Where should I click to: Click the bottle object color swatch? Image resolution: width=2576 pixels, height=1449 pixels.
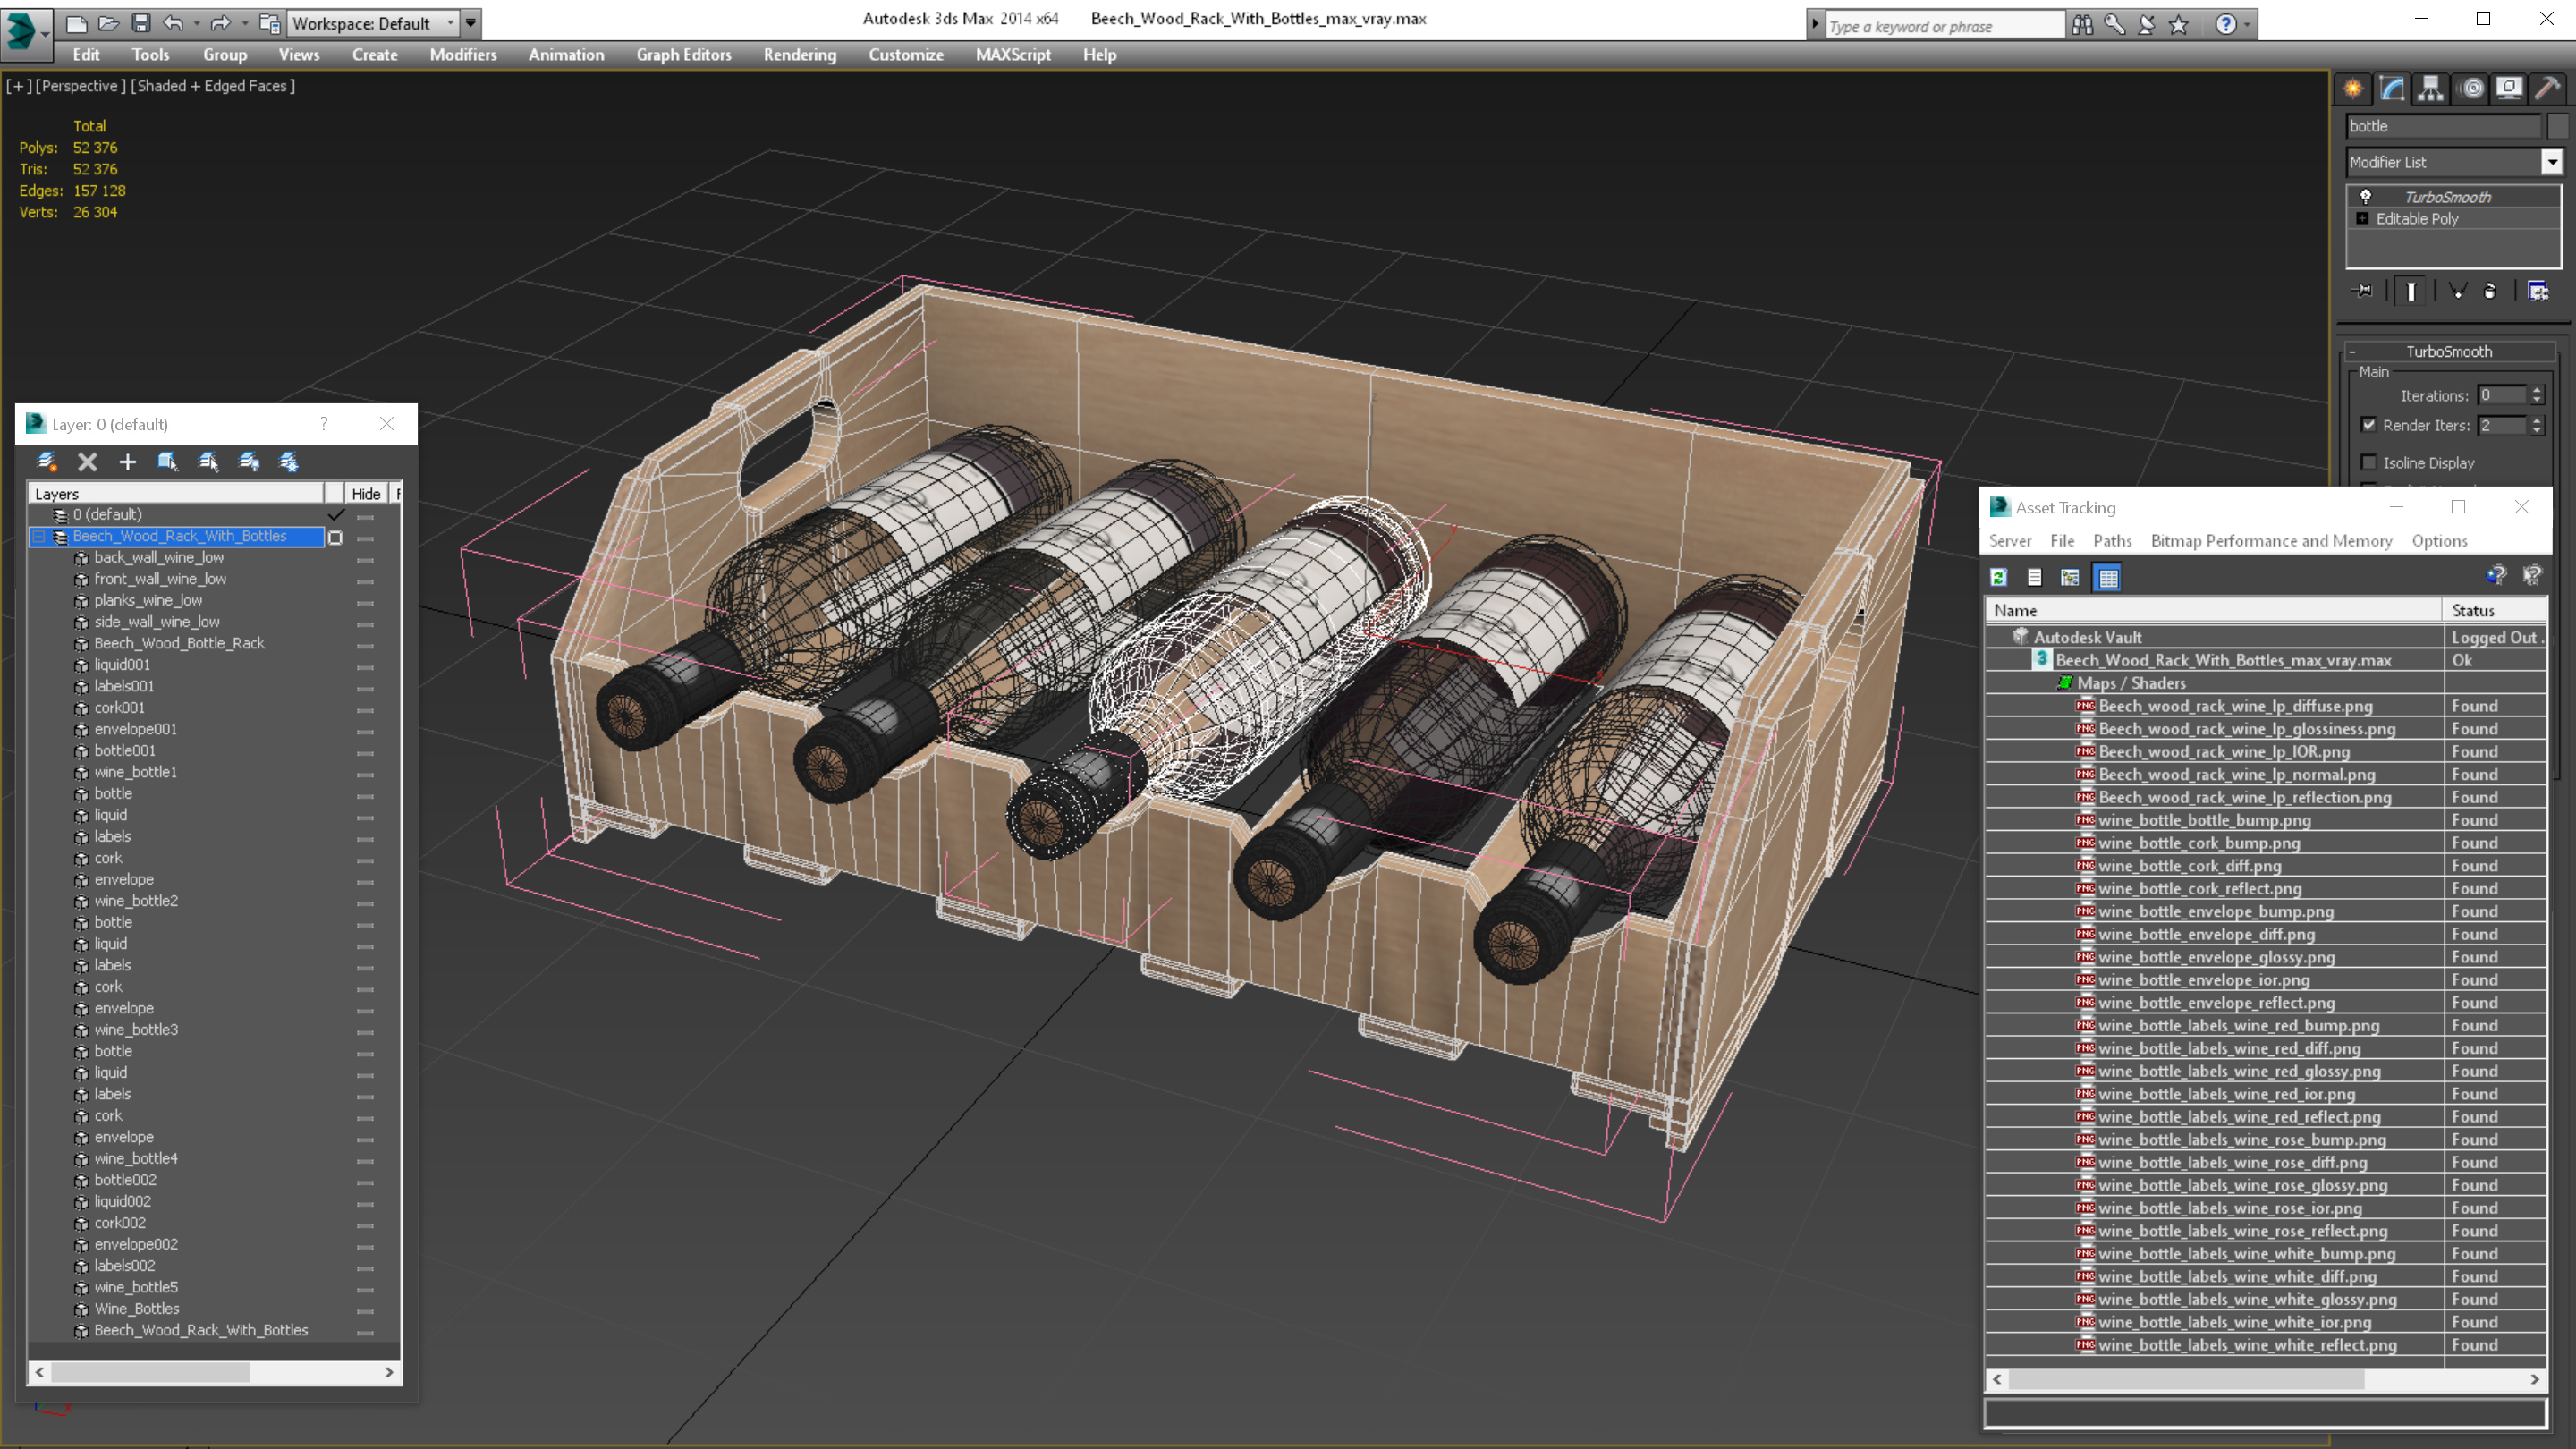pos(2557,126)
